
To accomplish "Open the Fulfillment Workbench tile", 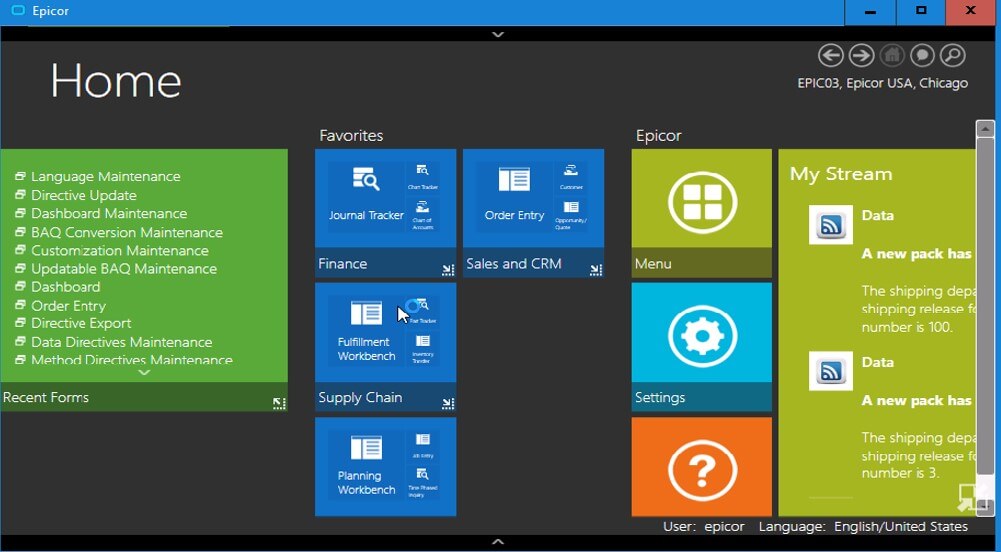I will (366, 331).
